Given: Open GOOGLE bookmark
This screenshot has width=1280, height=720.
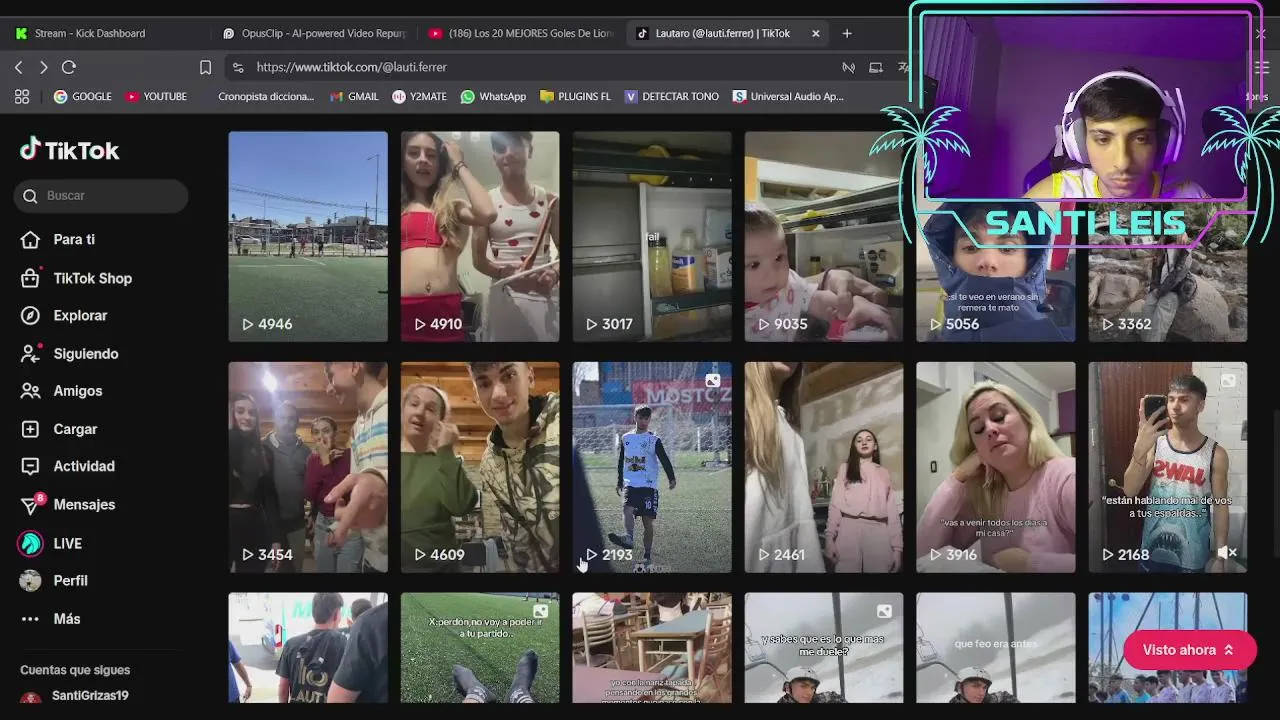Looking at the screenshot, I should pos(82,97).
